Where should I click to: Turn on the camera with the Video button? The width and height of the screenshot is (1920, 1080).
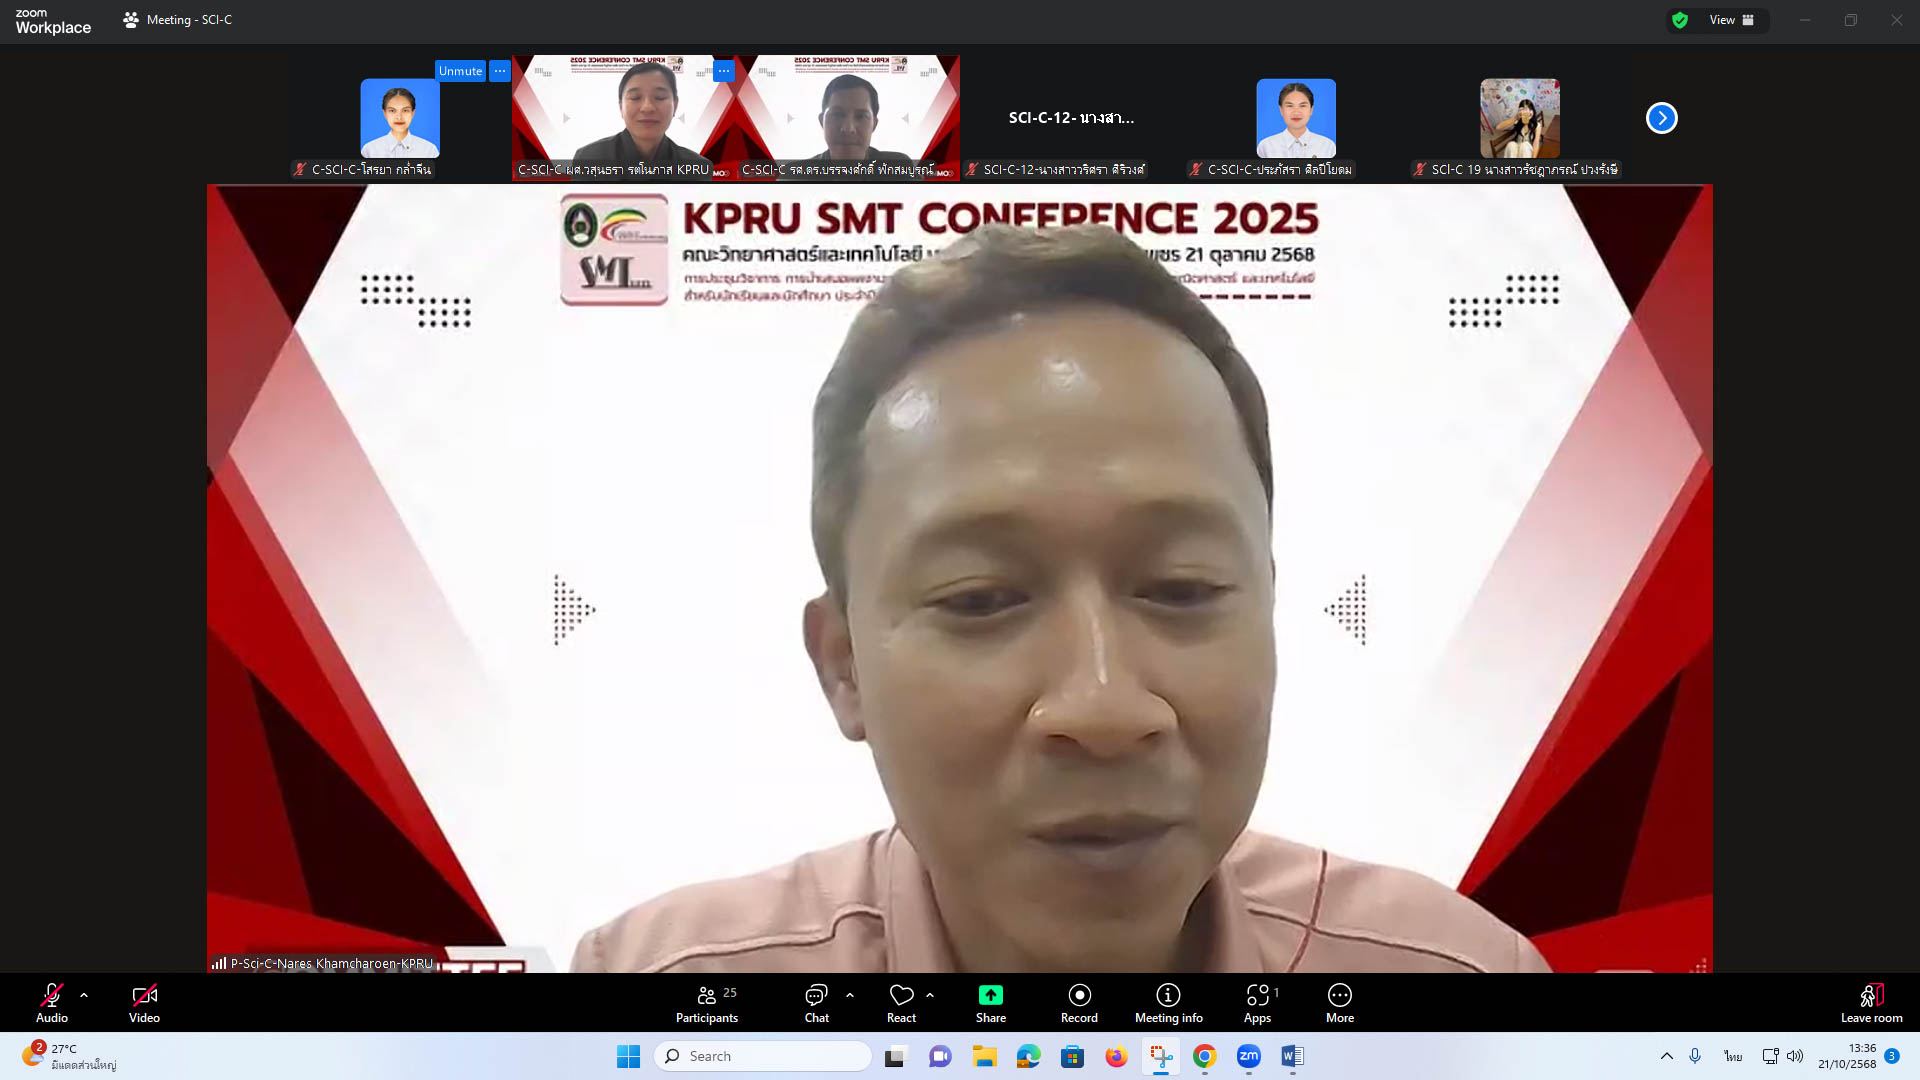pyautogui.click(x=144, y=1003)
